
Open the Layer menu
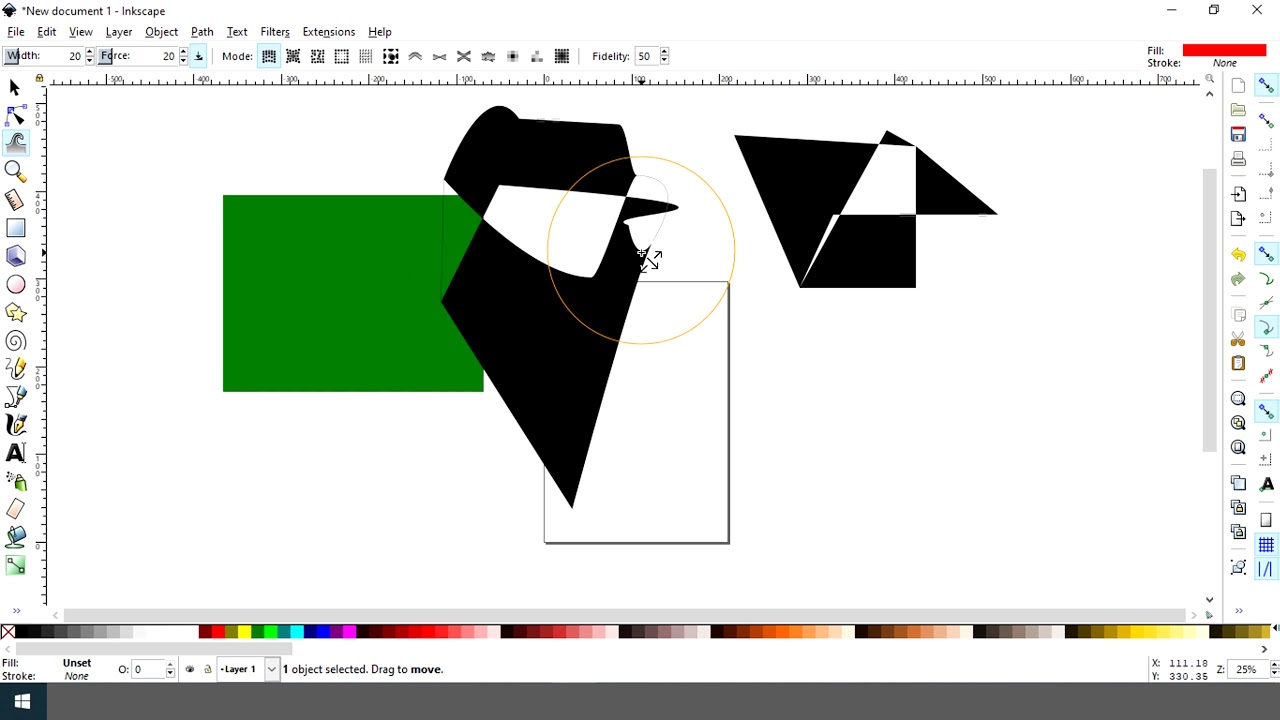(119, 32)
